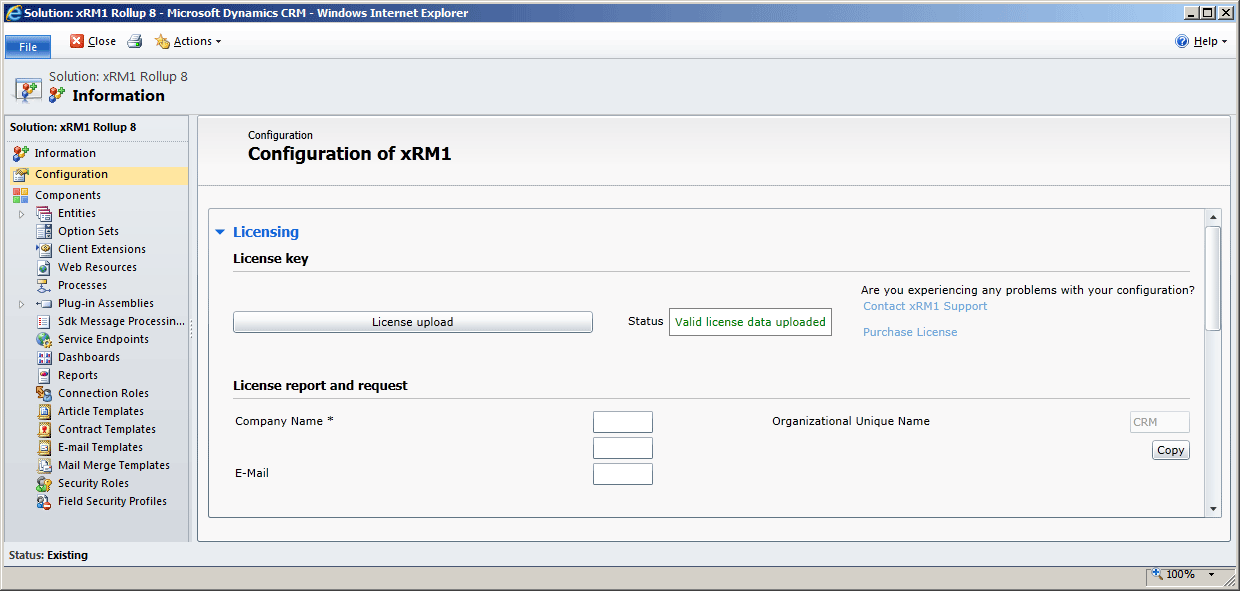Viewport: 1240px width, 591px height.
Task: Open the Contact xRM1 Support link
Action: coord(925,306)
